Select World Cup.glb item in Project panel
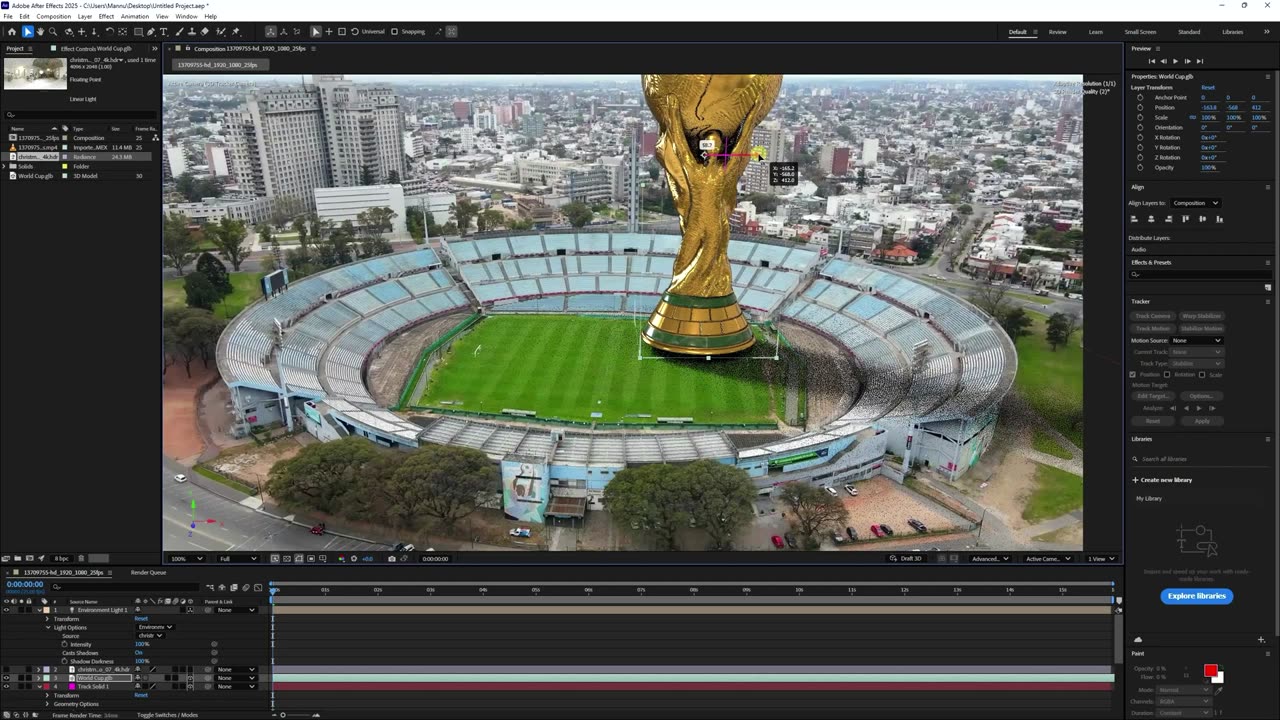Image resolution: width=1280 pixels, height=720 pixels. (35, 176)
